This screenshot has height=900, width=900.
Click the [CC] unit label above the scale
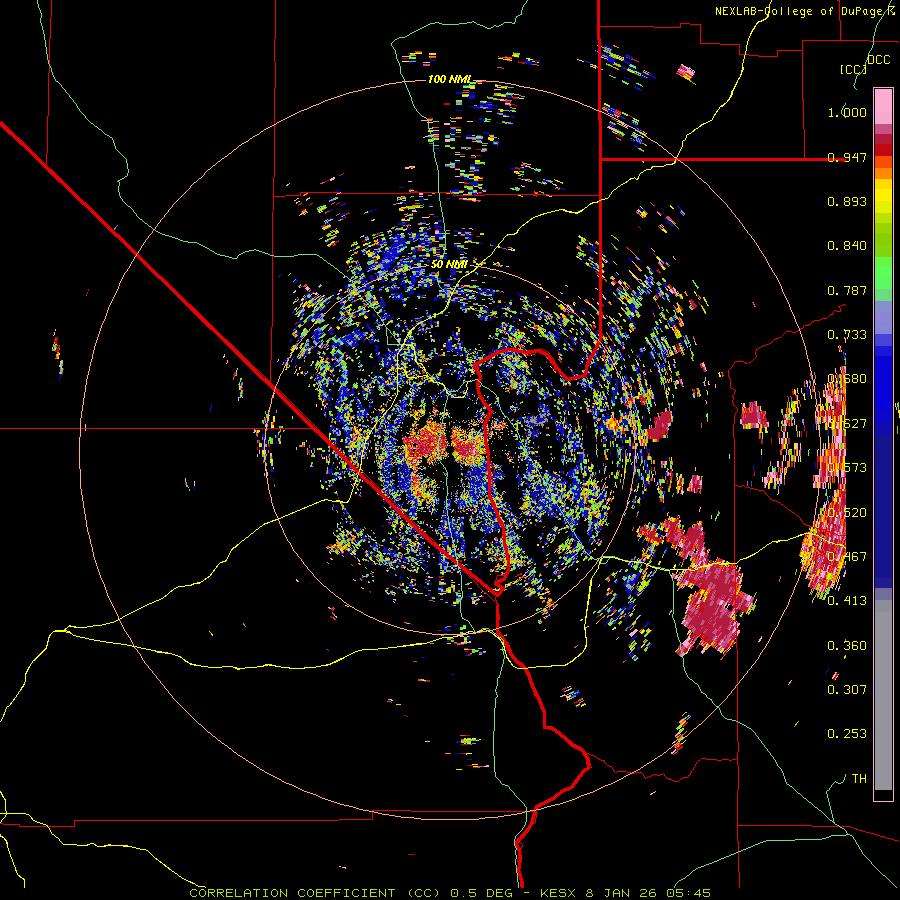coord(853,69)
